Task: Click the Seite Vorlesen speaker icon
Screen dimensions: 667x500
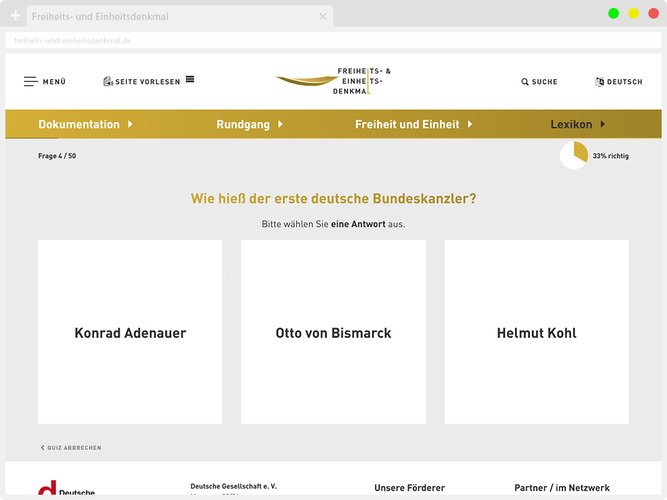Action: point(108,81)
